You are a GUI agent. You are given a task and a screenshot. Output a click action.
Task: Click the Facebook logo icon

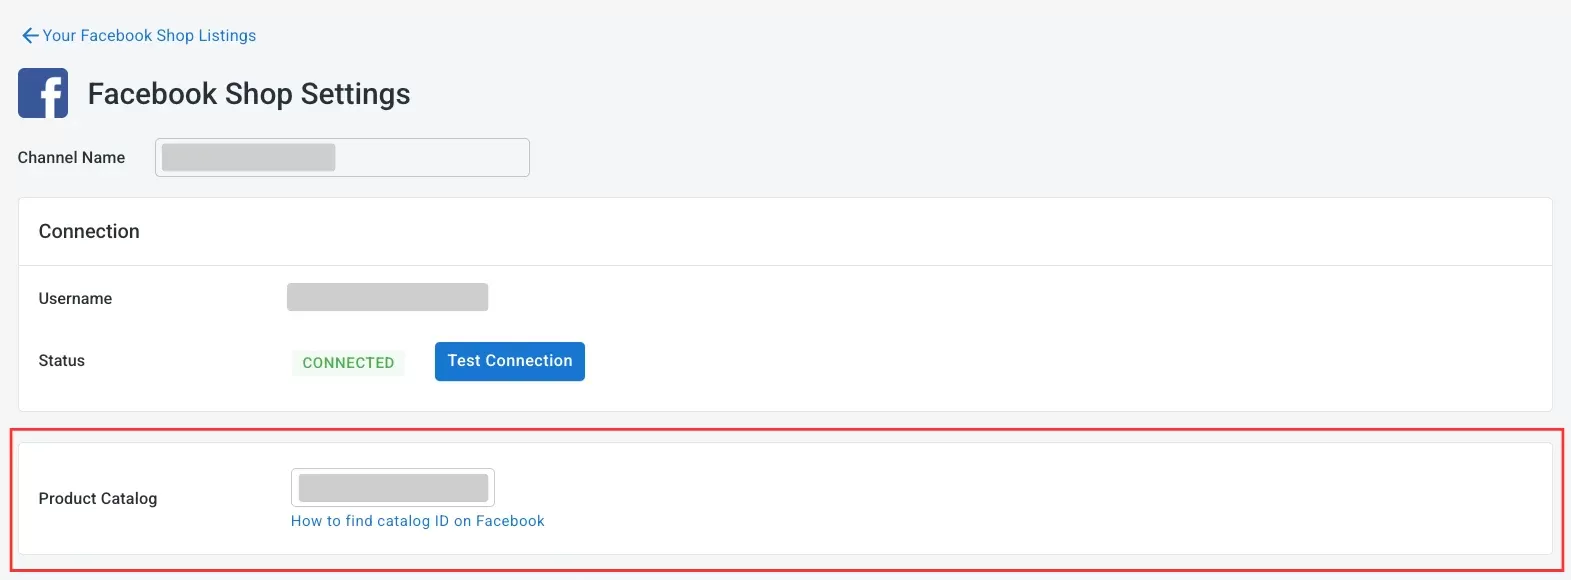tap(43, 93)
